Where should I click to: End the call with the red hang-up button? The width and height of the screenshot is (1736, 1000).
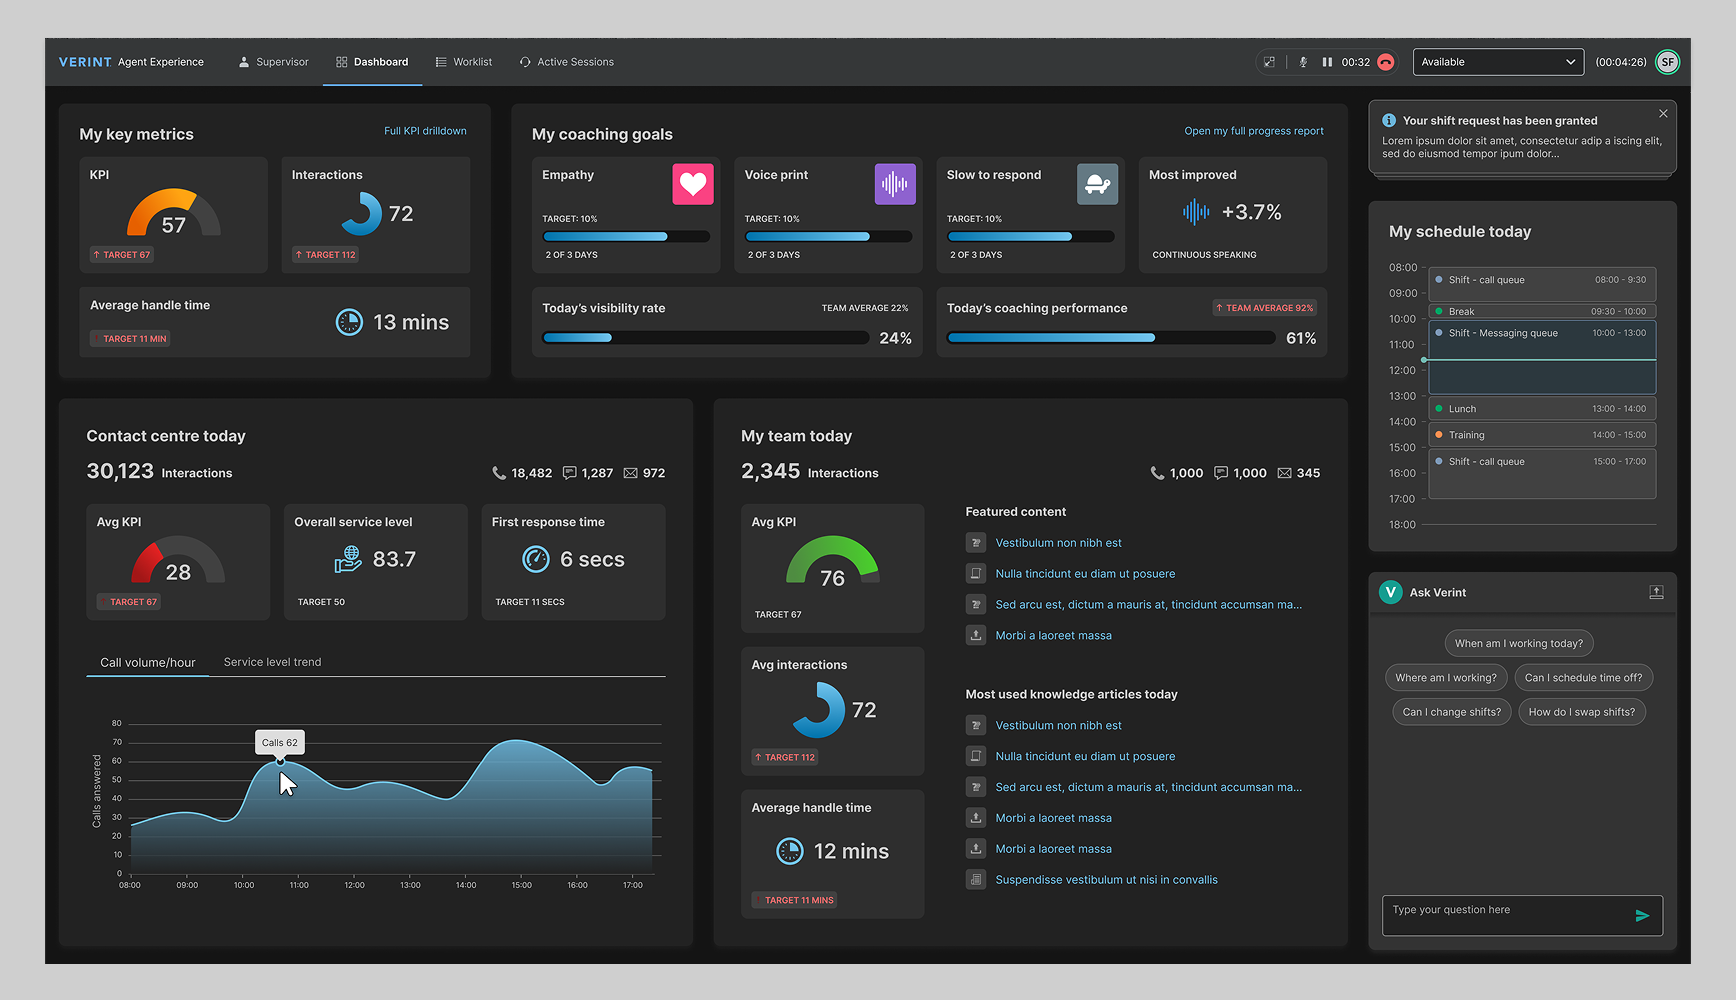click(1385, 62)
